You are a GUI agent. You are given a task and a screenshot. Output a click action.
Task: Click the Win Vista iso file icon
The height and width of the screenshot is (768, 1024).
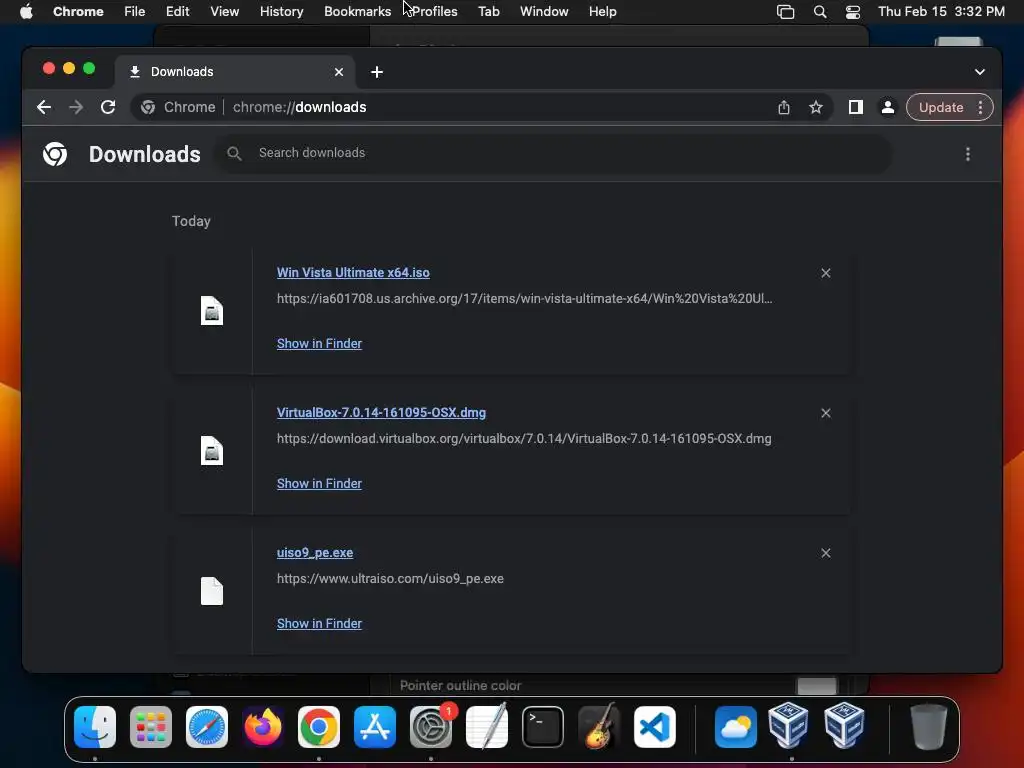212,310
